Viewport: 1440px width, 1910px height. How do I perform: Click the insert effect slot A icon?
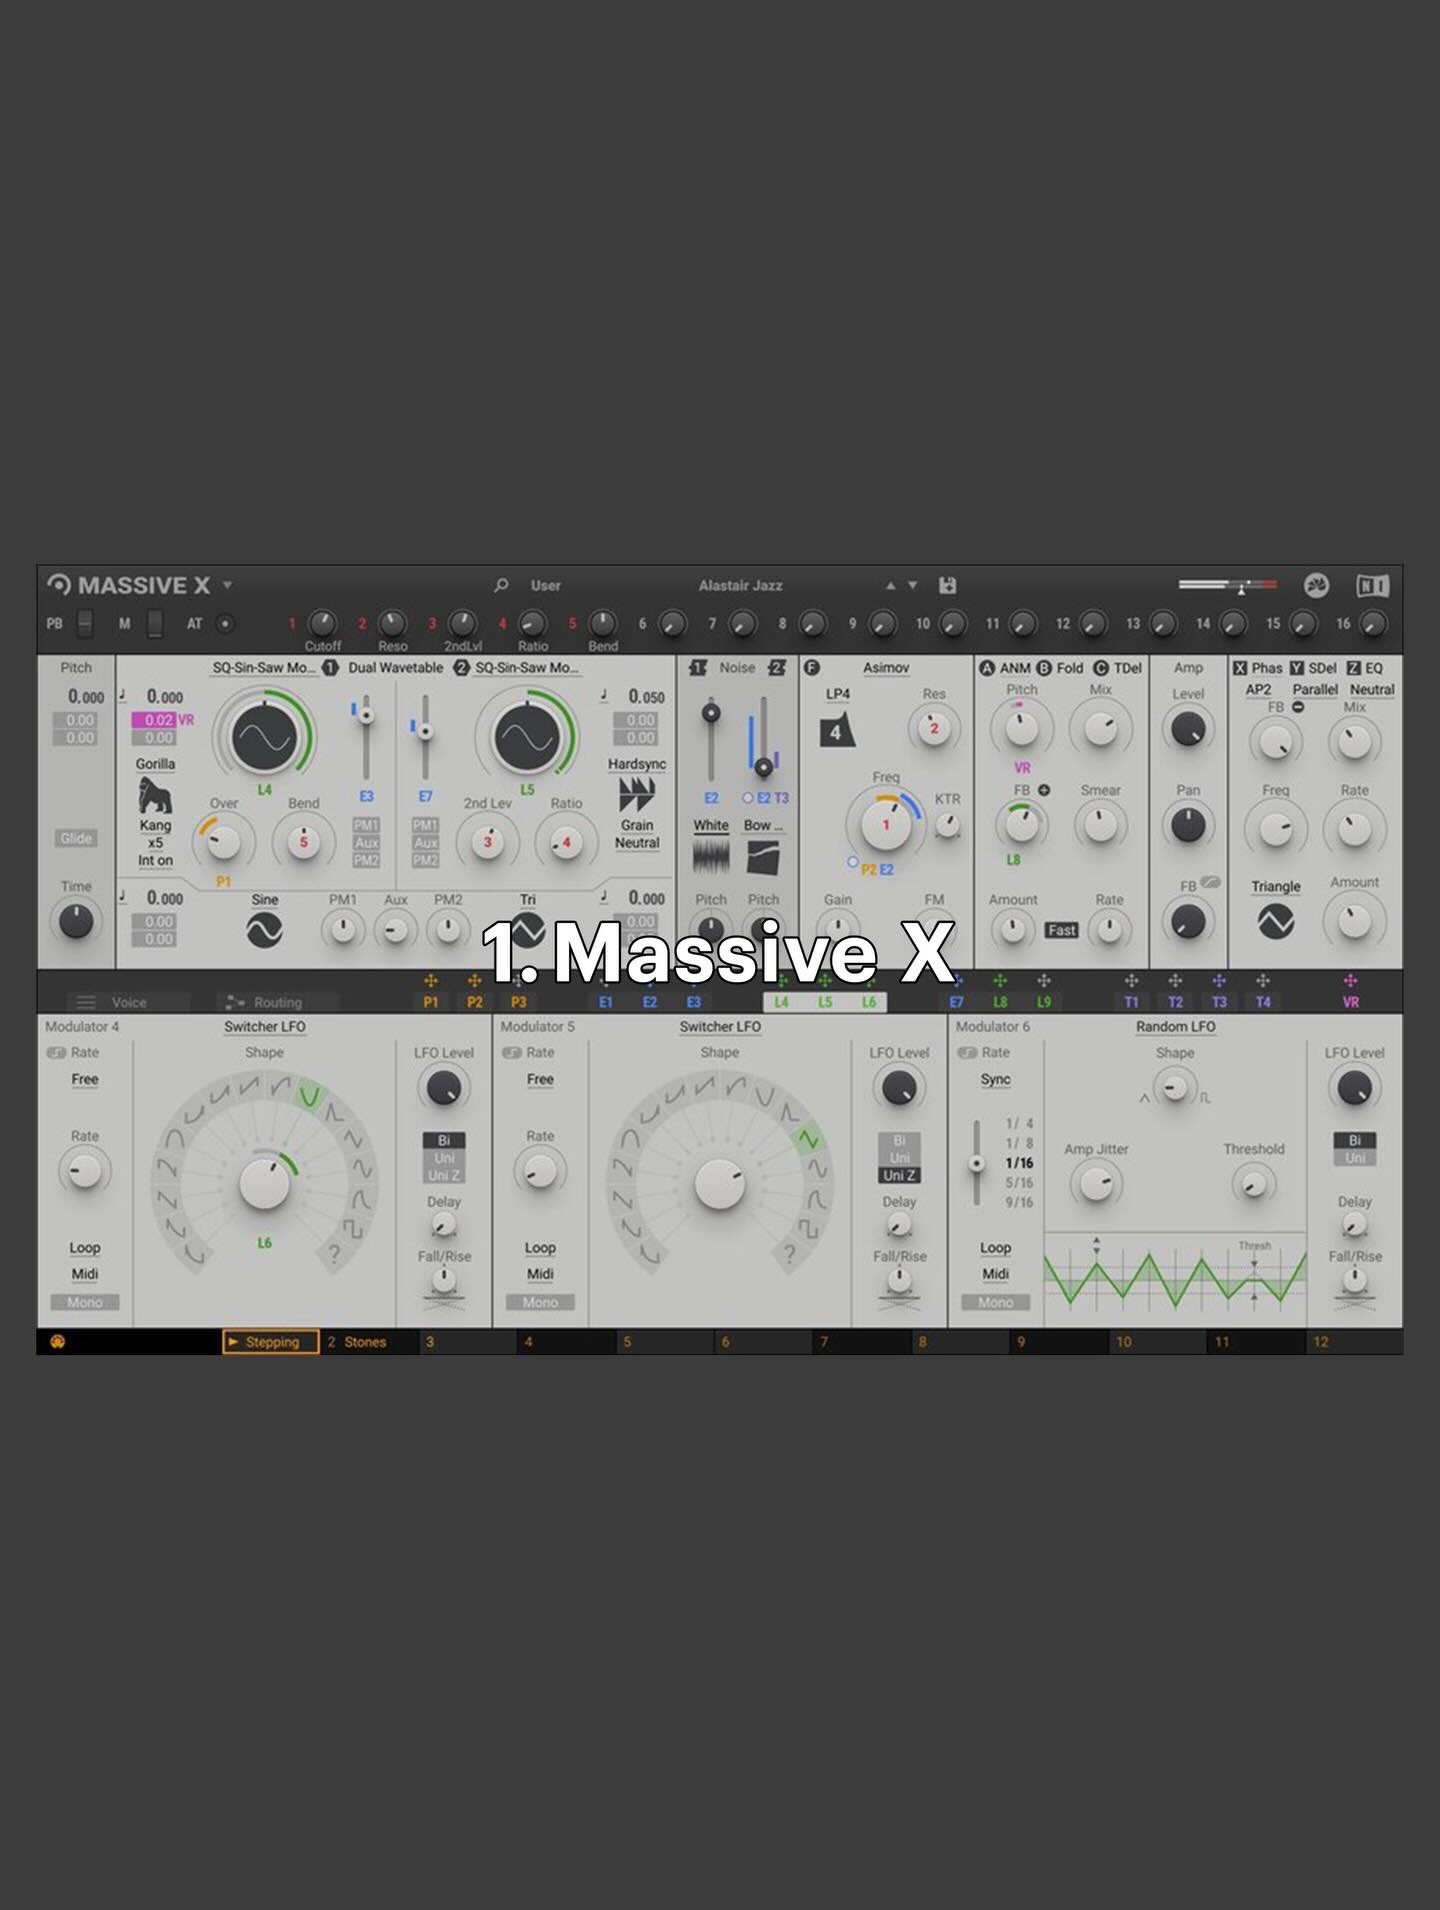(987, 668)
